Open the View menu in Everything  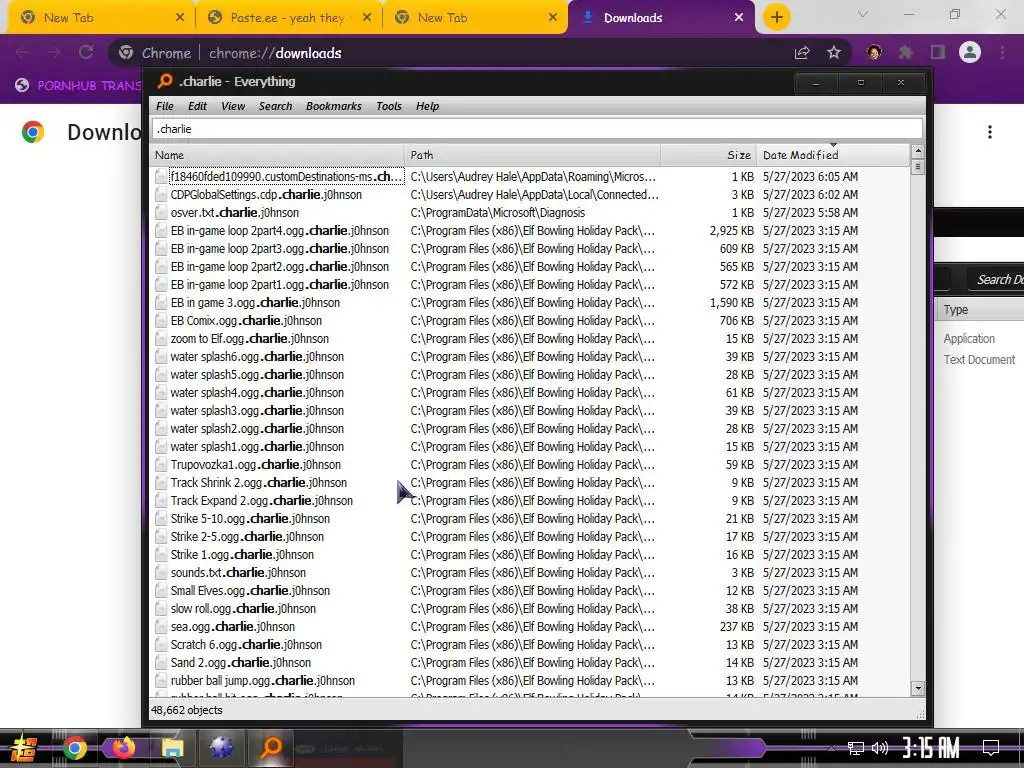232,106
